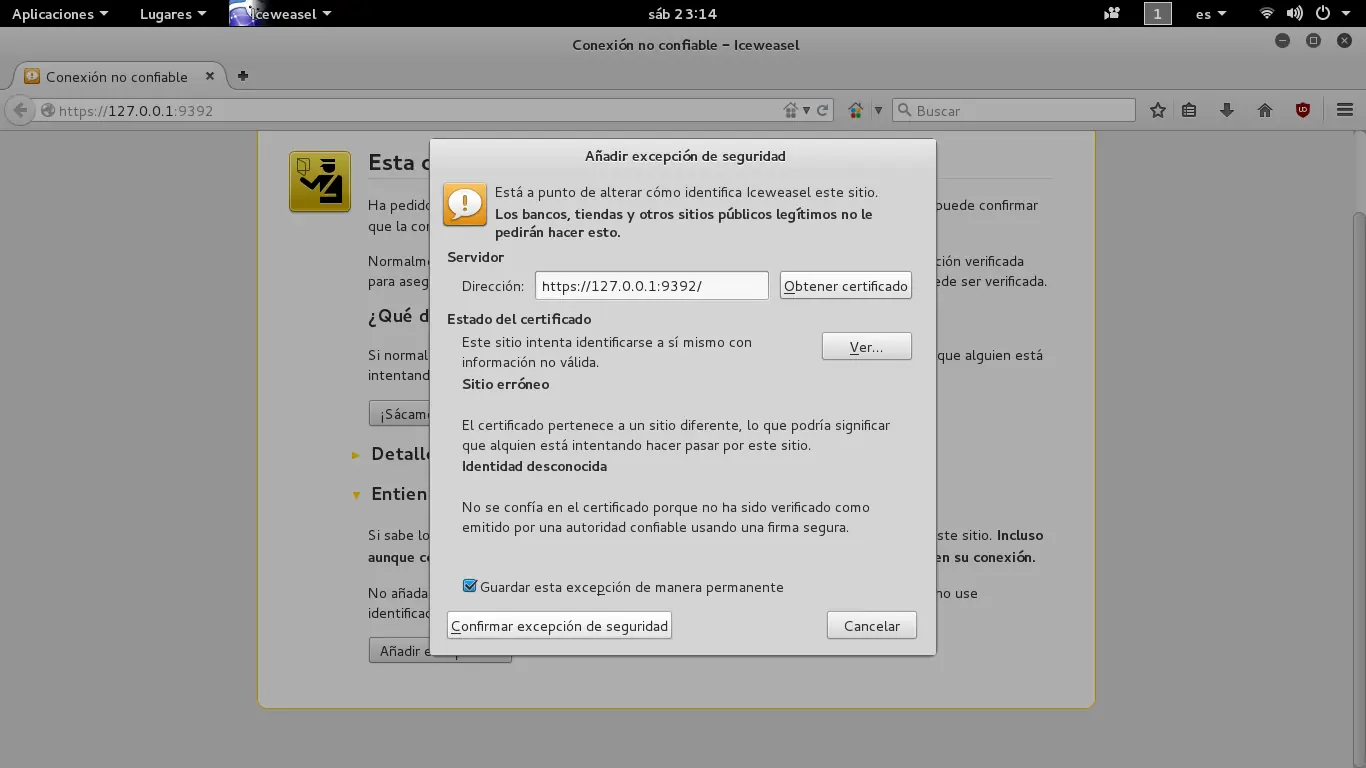Open the uBlock Origin shield icon
Viewport: 1366px width, 768px height.
(1303, 111)
